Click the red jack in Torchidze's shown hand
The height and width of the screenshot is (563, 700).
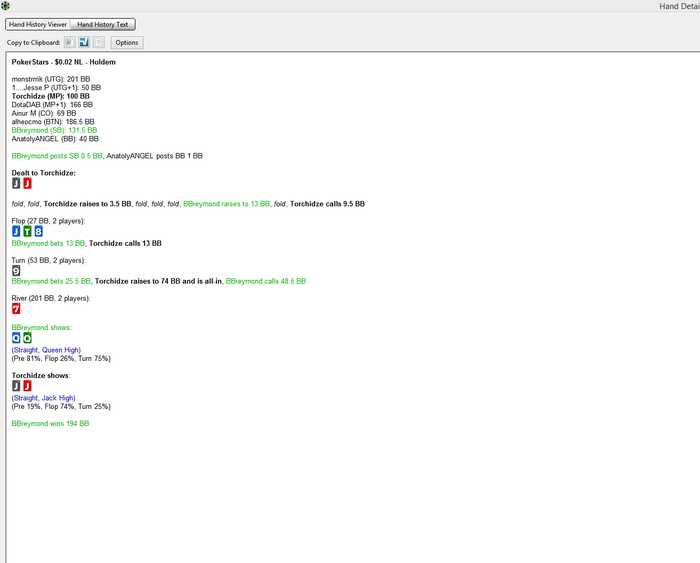point(27,386)
